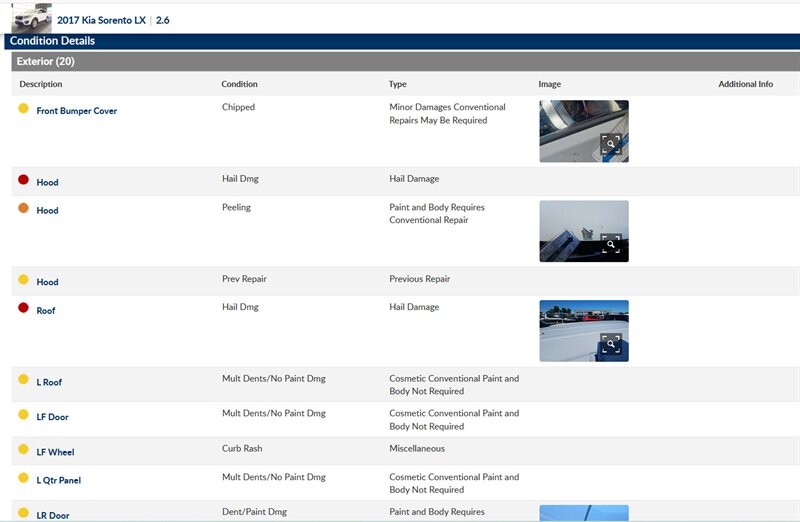Select the L Roof item link
Viewport: 800px width, 522px height.
point(49,383)
